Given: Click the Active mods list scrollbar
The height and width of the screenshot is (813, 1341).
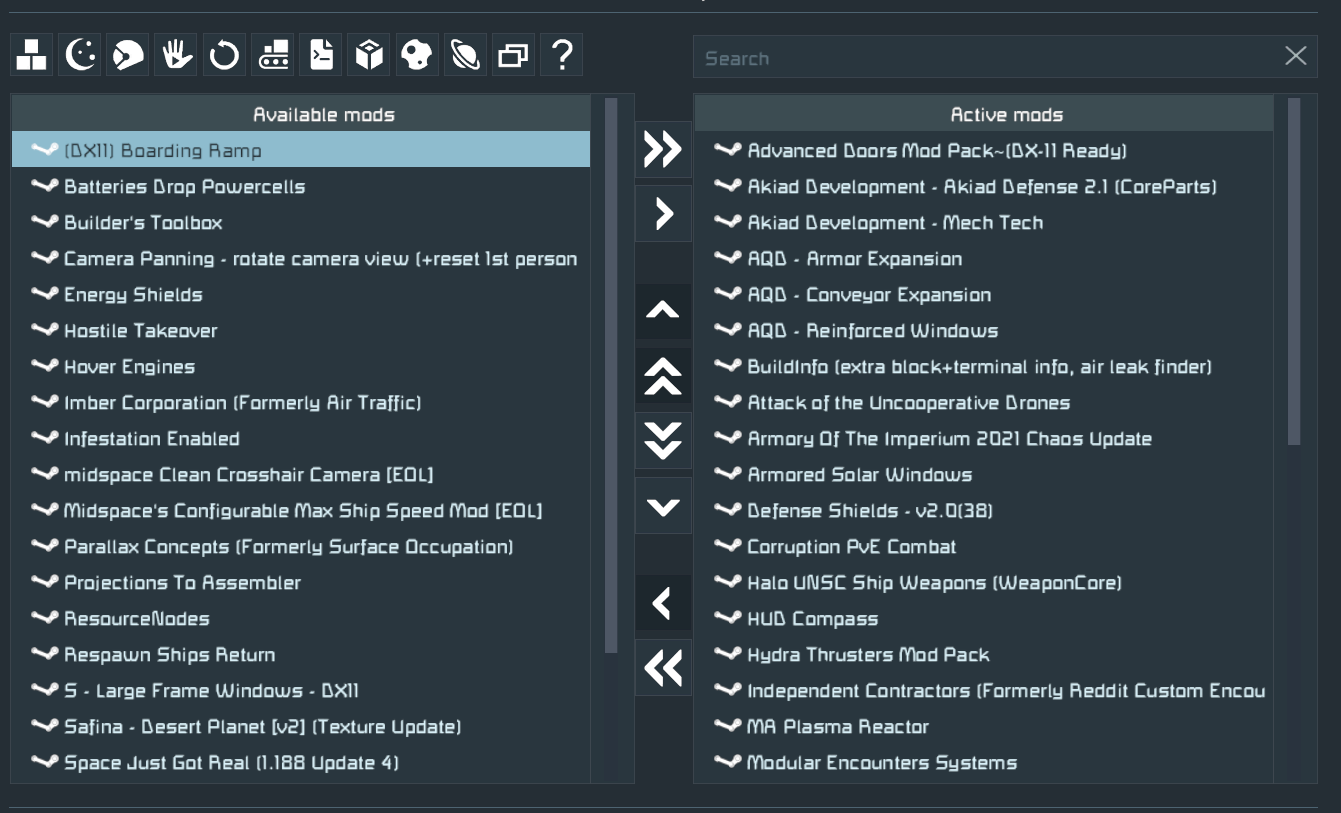Looking at the screenshot, I should pyautogui.click(x=1294, y=270).
